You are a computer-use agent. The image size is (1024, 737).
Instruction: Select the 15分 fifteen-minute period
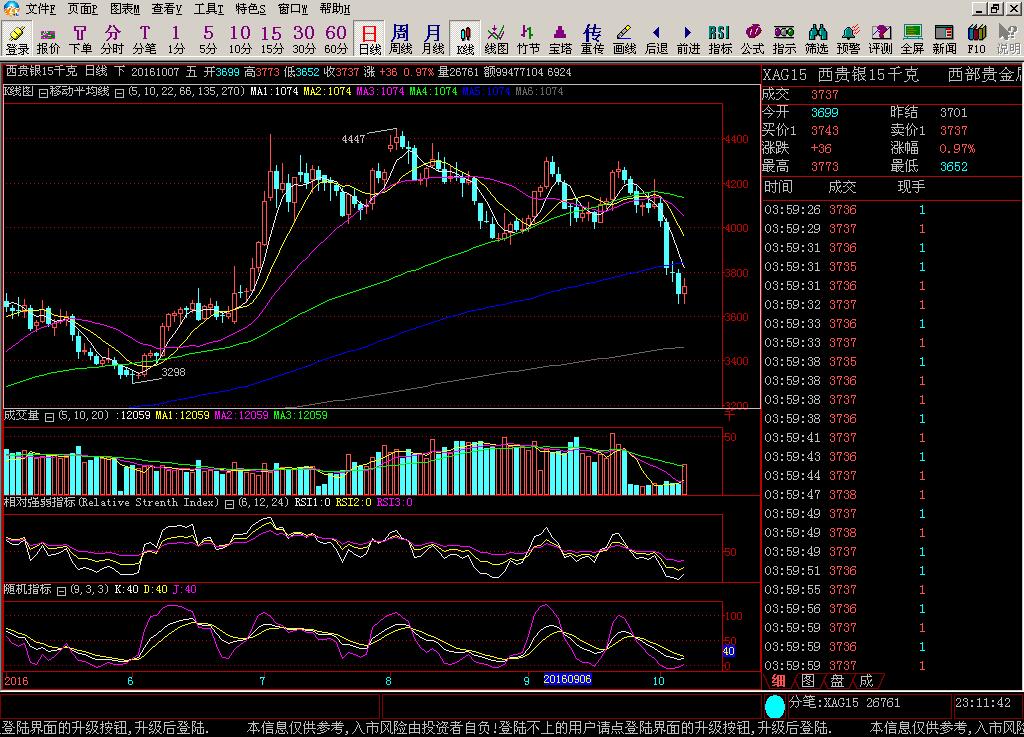(x=272, y=39)
